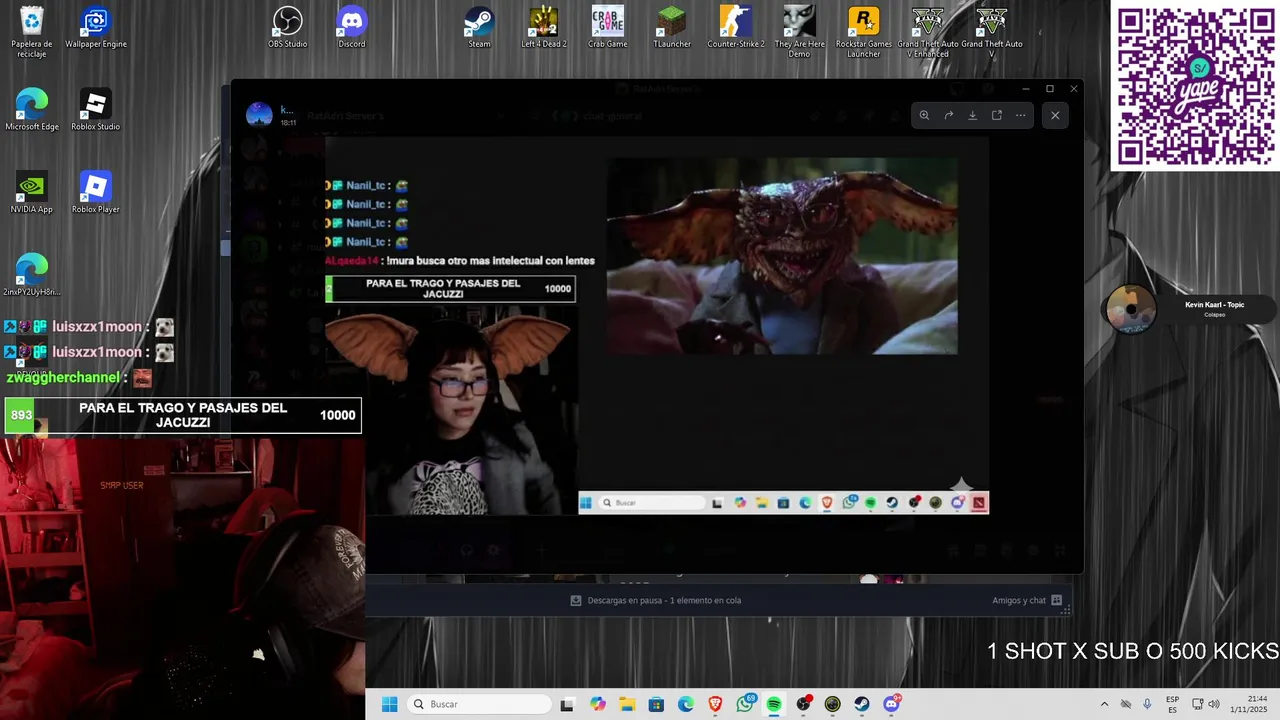Open network and volume quick settings
1280x720 pixels.
pos(1208,704)
